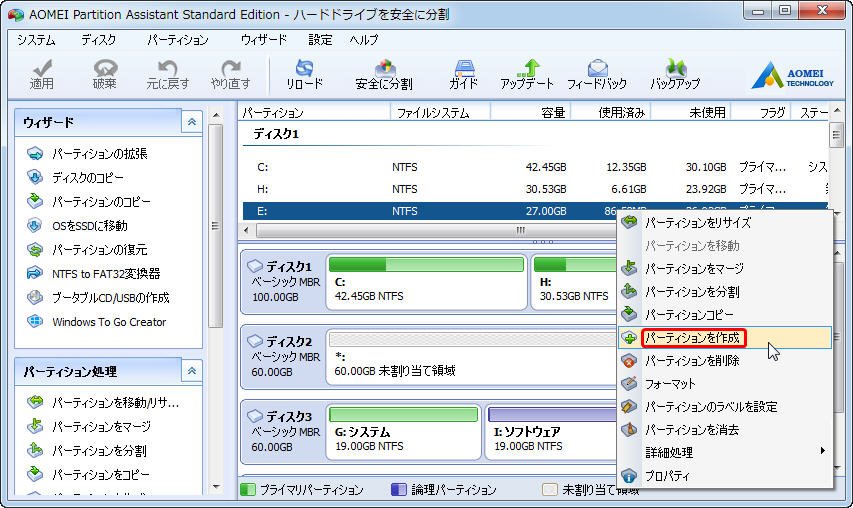853x508 pixels.
Task: Click the 破棄 (Discard) toolbar icon
Action: coord(104,75)
